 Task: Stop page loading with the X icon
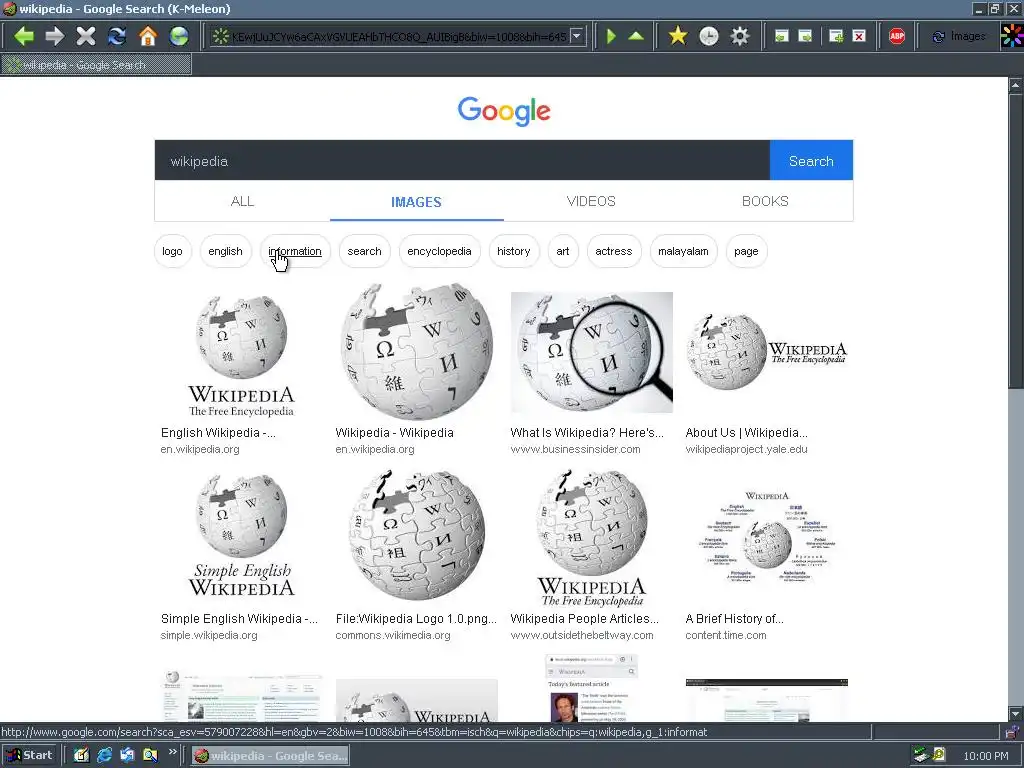86,36
